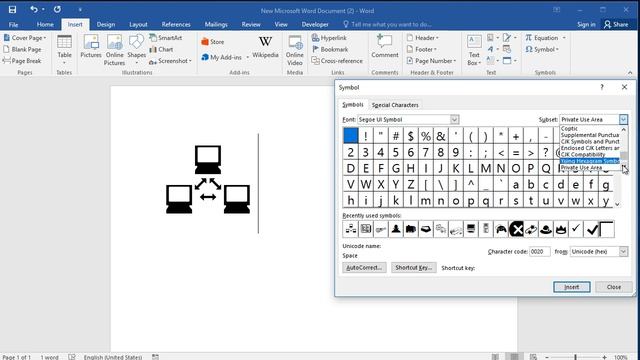
Task: Switch to the Design ribbon tab
Action: (x=106, y=24)
